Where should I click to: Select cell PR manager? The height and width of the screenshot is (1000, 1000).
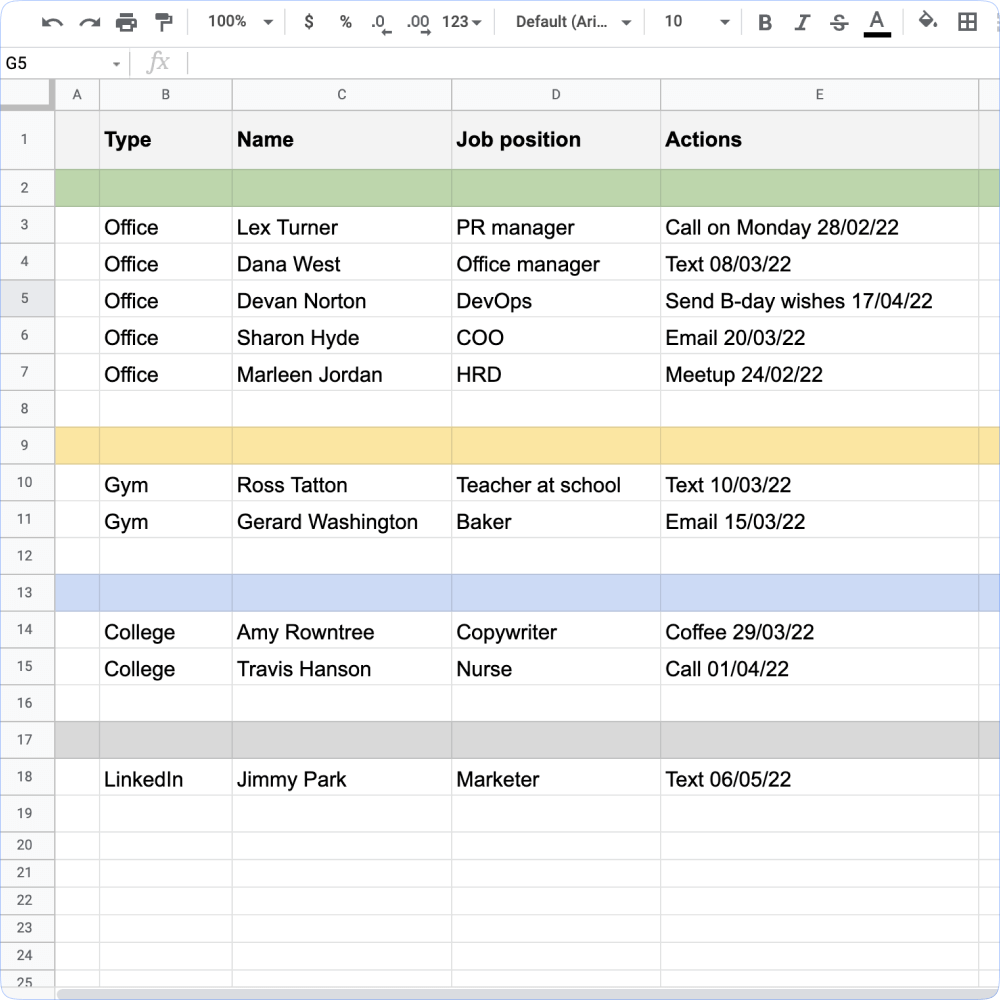pos(556,225)
